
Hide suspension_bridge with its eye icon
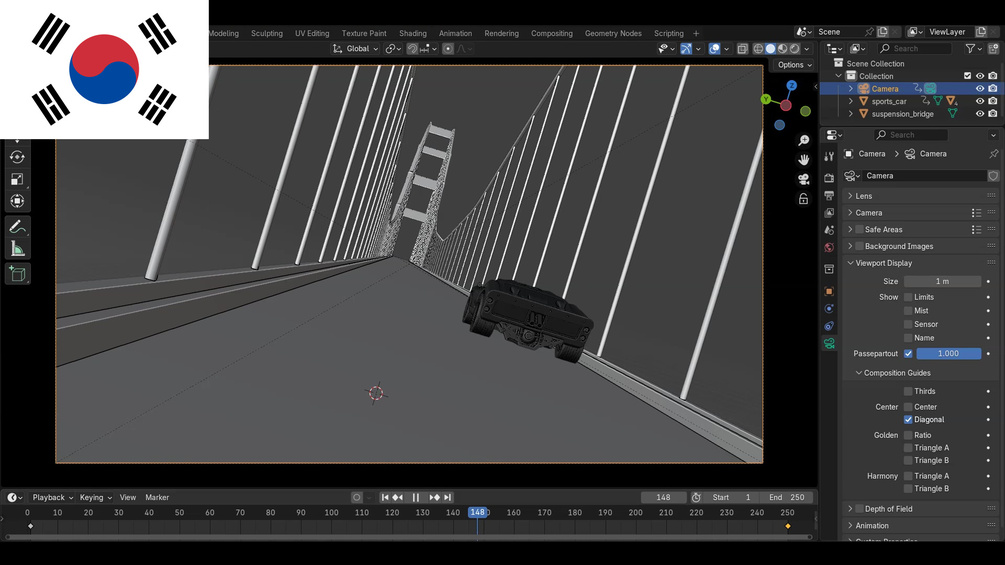979,114
